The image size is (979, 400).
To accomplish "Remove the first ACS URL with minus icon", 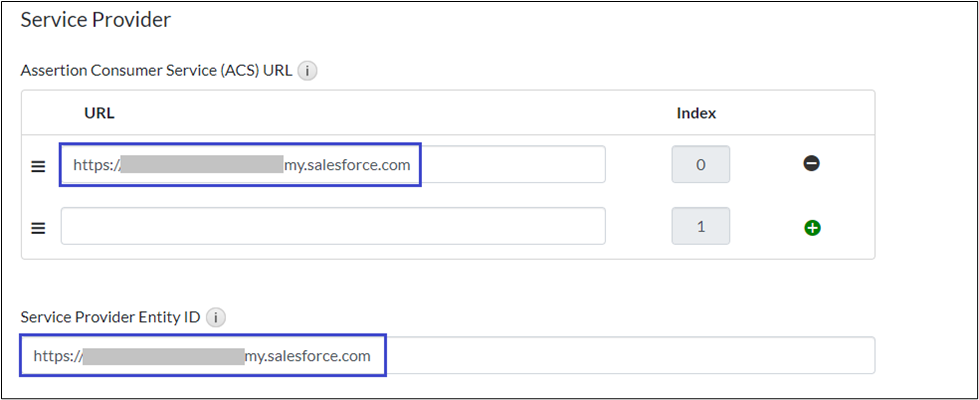I will click(x=812, y=164).
